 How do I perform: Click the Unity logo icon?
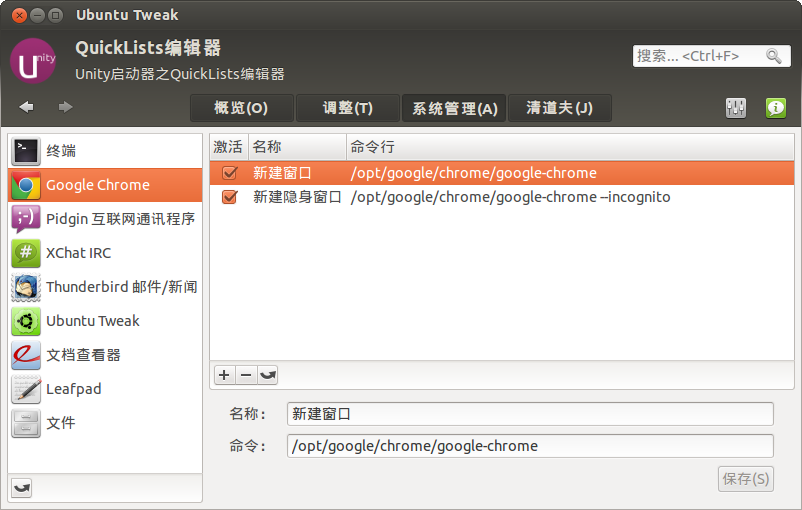pos(33,61)
